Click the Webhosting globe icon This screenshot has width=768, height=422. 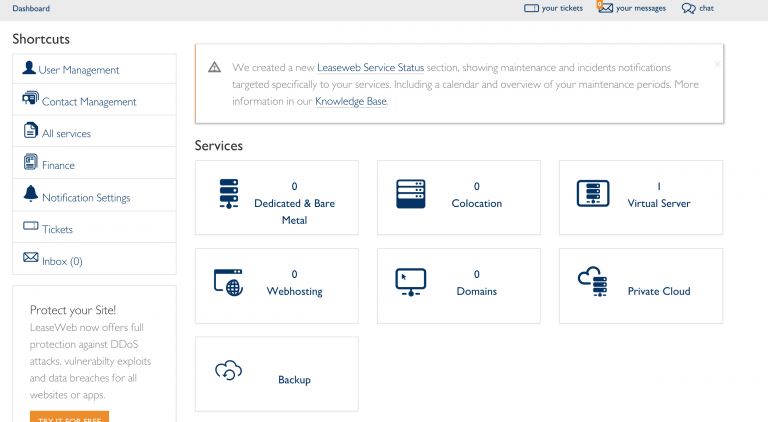229,282
